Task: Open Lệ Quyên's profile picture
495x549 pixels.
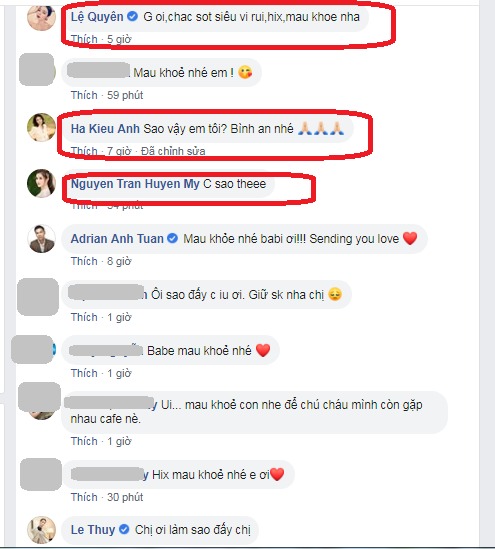Action: (x=41, y=17)
